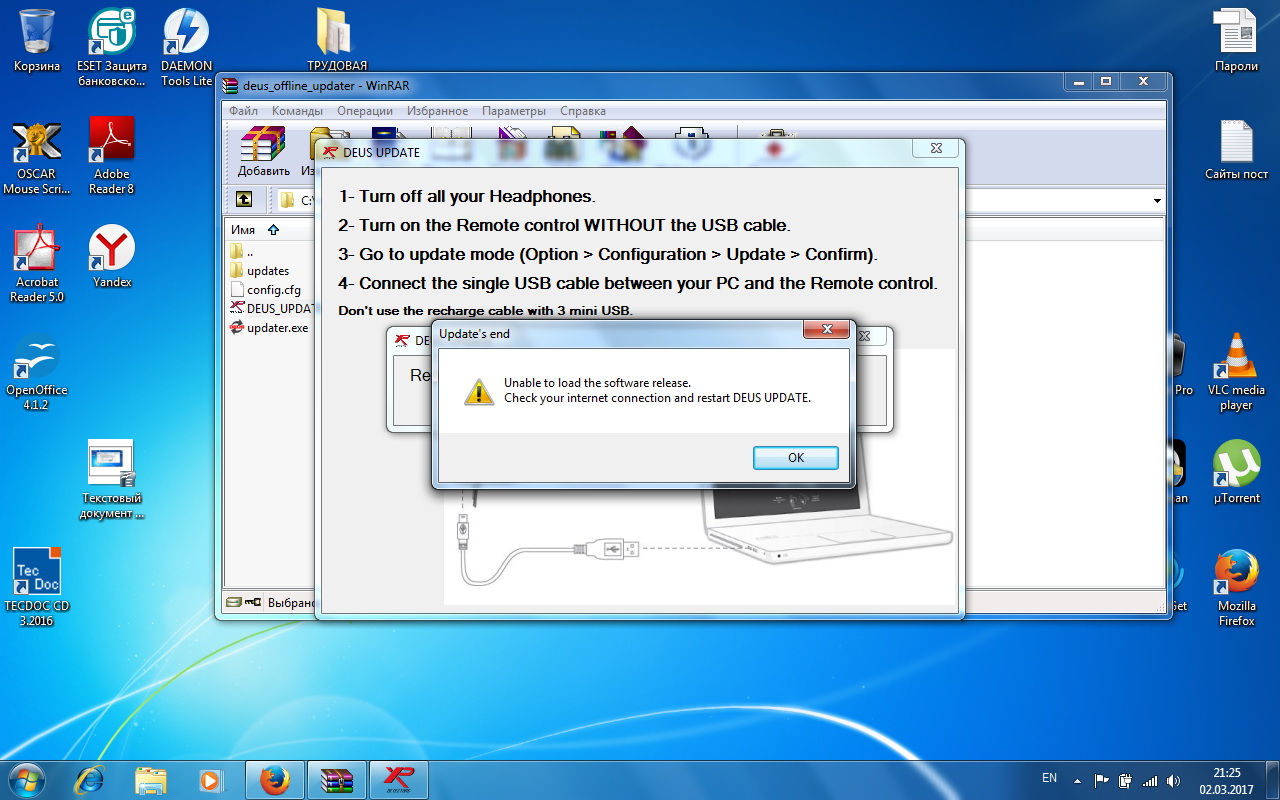This screenshot has width=1280, height=800.
Task: Click the volume speaker tray icon
Action: pyautogui.click(x=1172, y=780)
